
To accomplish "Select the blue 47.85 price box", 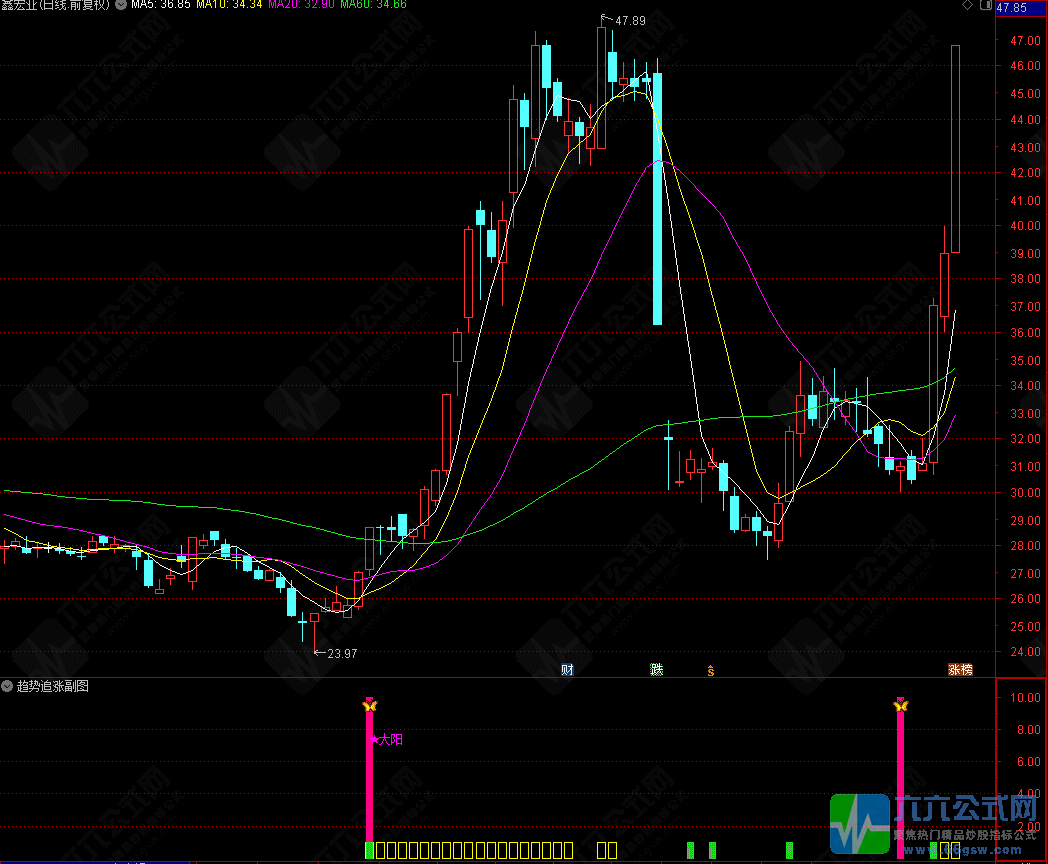I will pyautogui.click(x=1021, y=7).
